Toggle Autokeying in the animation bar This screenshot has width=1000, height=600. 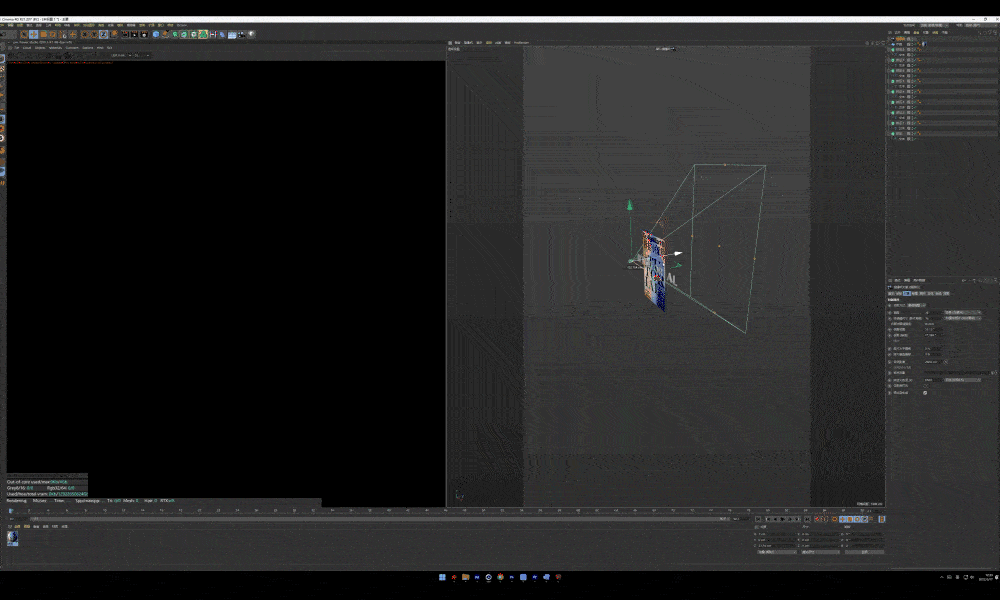pyautogui.click(x=823, y=519)
